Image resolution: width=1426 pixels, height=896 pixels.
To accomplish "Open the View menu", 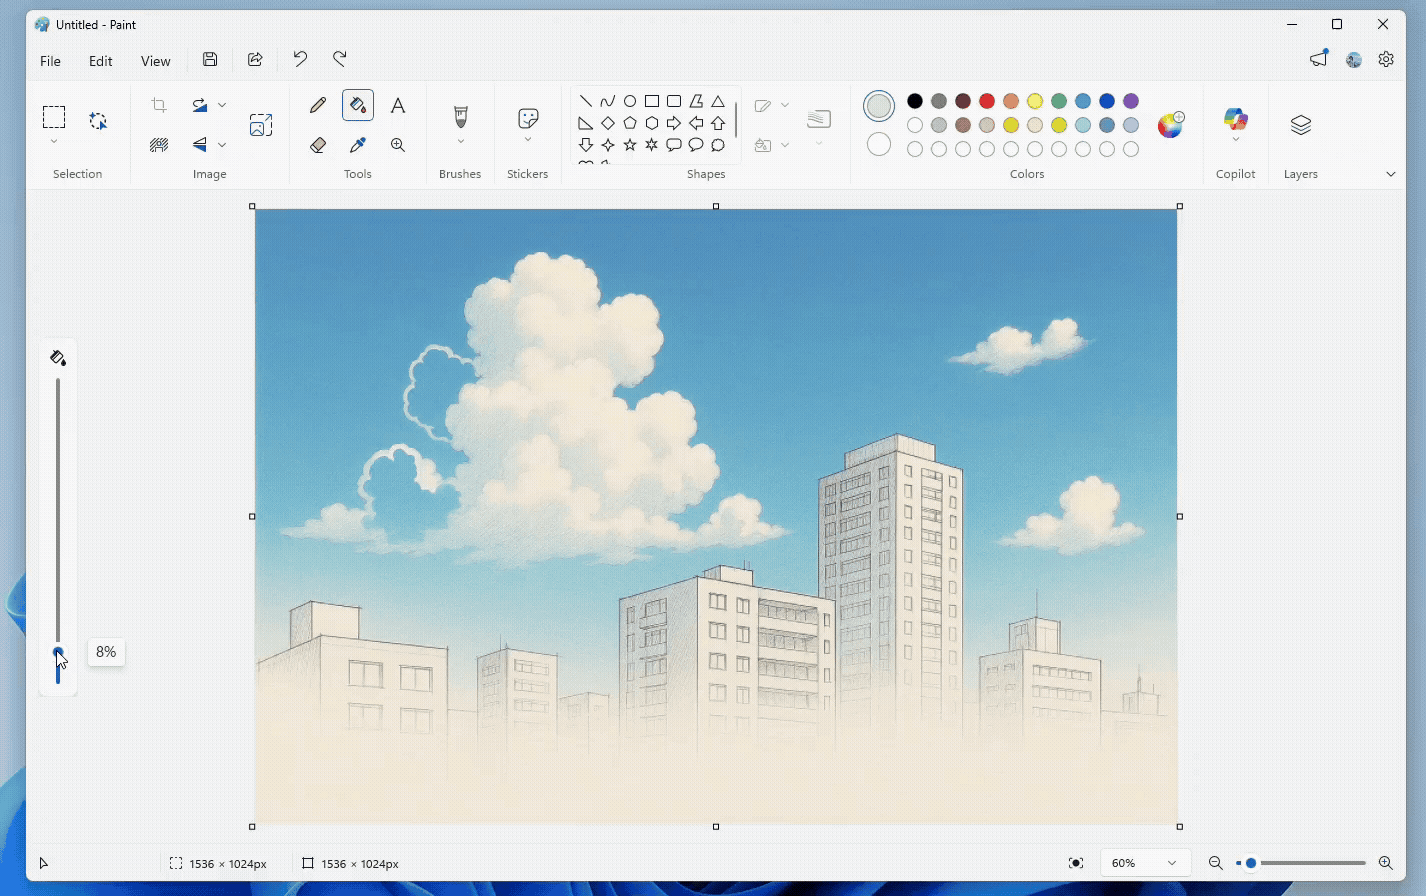I will [x=155, y=60].
